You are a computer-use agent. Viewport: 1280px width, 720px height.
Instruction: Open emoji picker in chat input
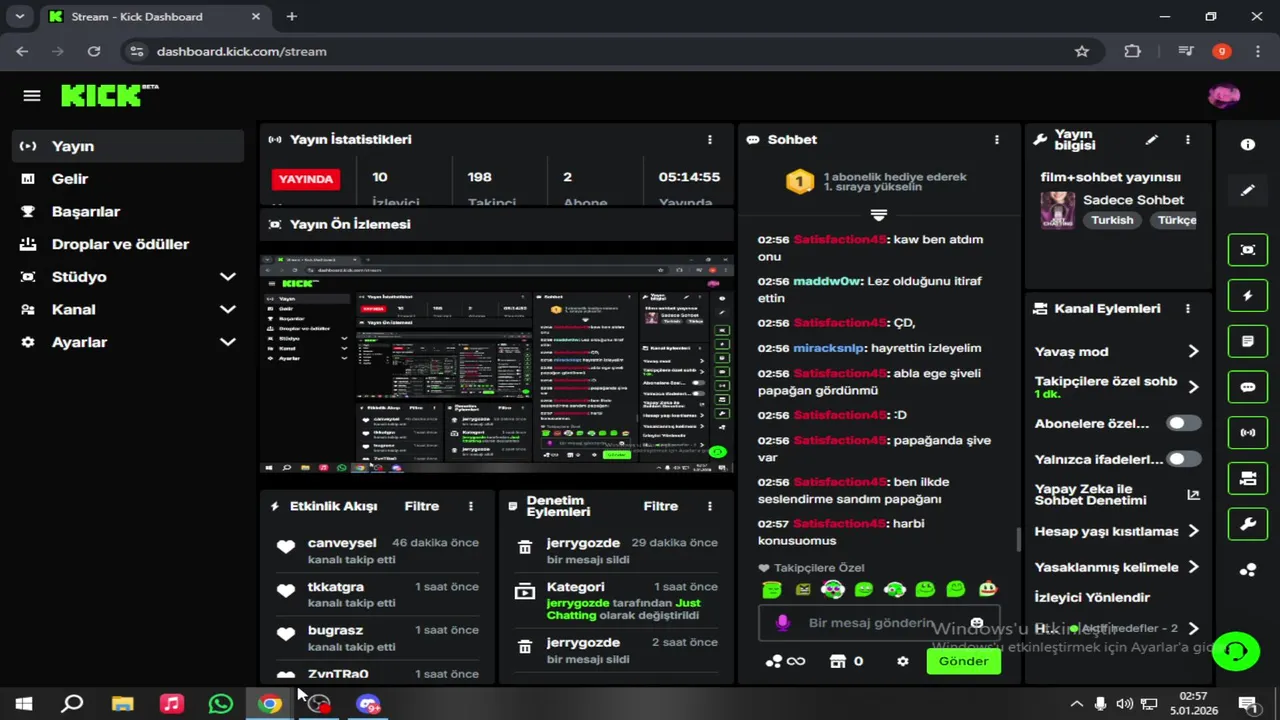977,623
